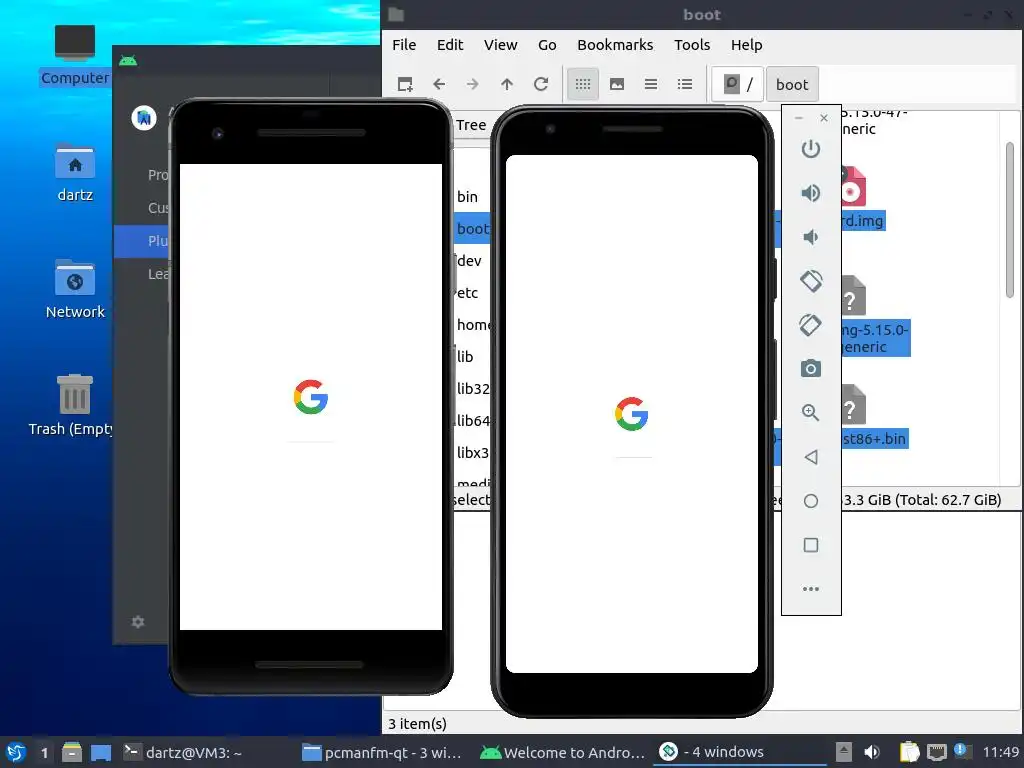
Task: Rotate emulator right
Action: tap(810, 325)
